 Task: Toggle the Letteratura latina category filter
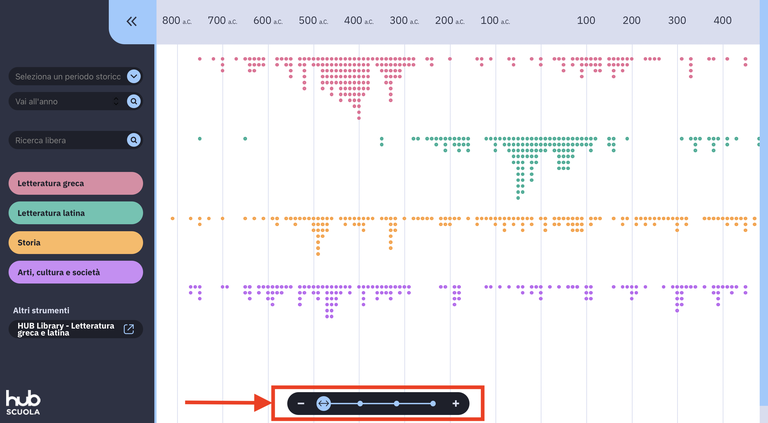coord(75,213)
